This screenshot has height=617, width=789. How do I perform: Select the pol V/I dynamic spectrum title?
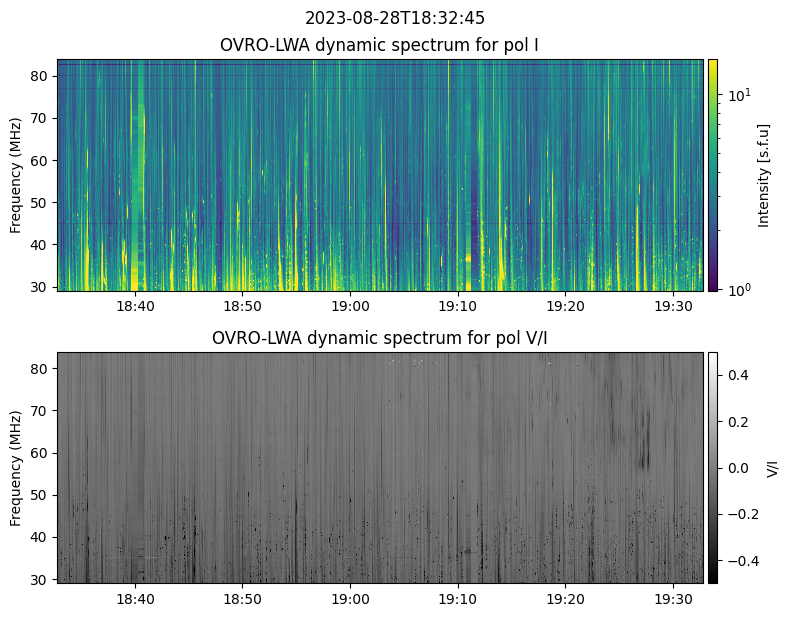pyautogui.click(x=380, y=338)
